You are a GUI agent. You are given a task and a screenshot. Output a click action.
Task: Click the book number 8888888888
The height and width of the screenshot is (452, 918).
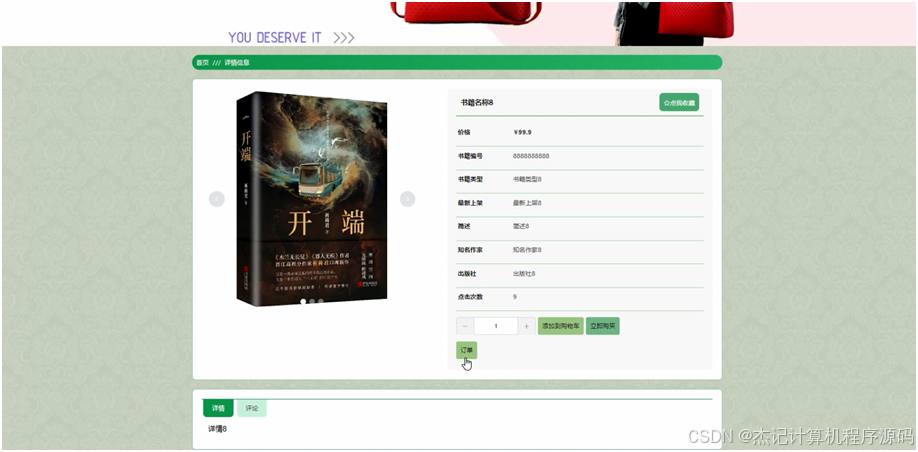[x=531, y=156]
